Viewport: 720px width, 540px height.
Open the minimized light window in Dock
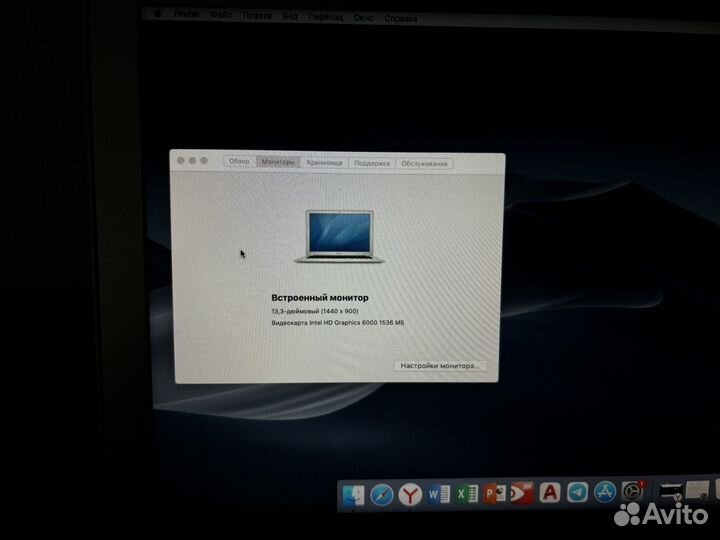point(697,490)
